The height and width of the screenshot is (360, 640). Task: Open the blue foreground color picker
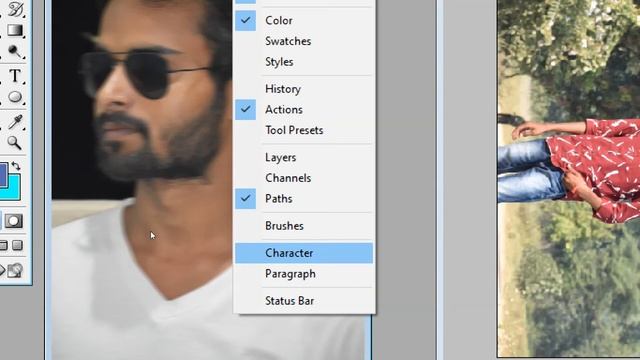3,174
